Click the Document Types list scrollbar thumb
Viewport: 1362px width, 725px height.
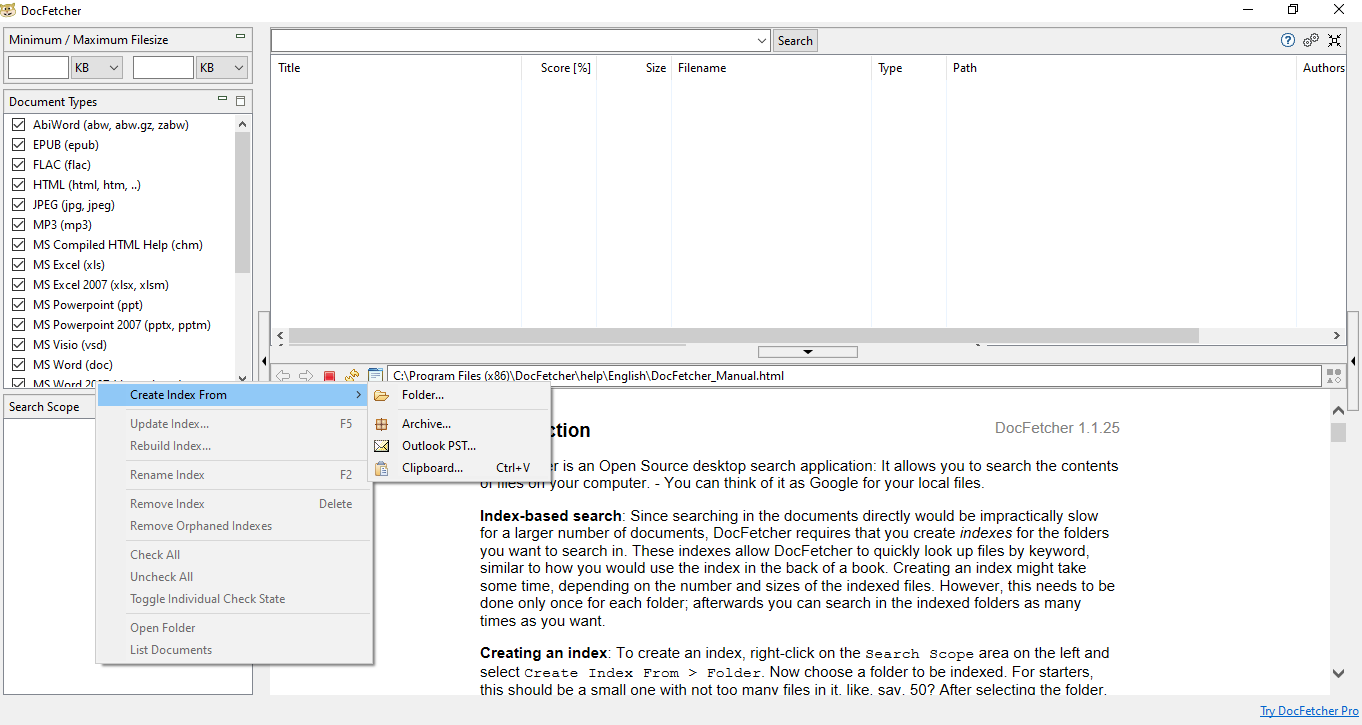242,202
